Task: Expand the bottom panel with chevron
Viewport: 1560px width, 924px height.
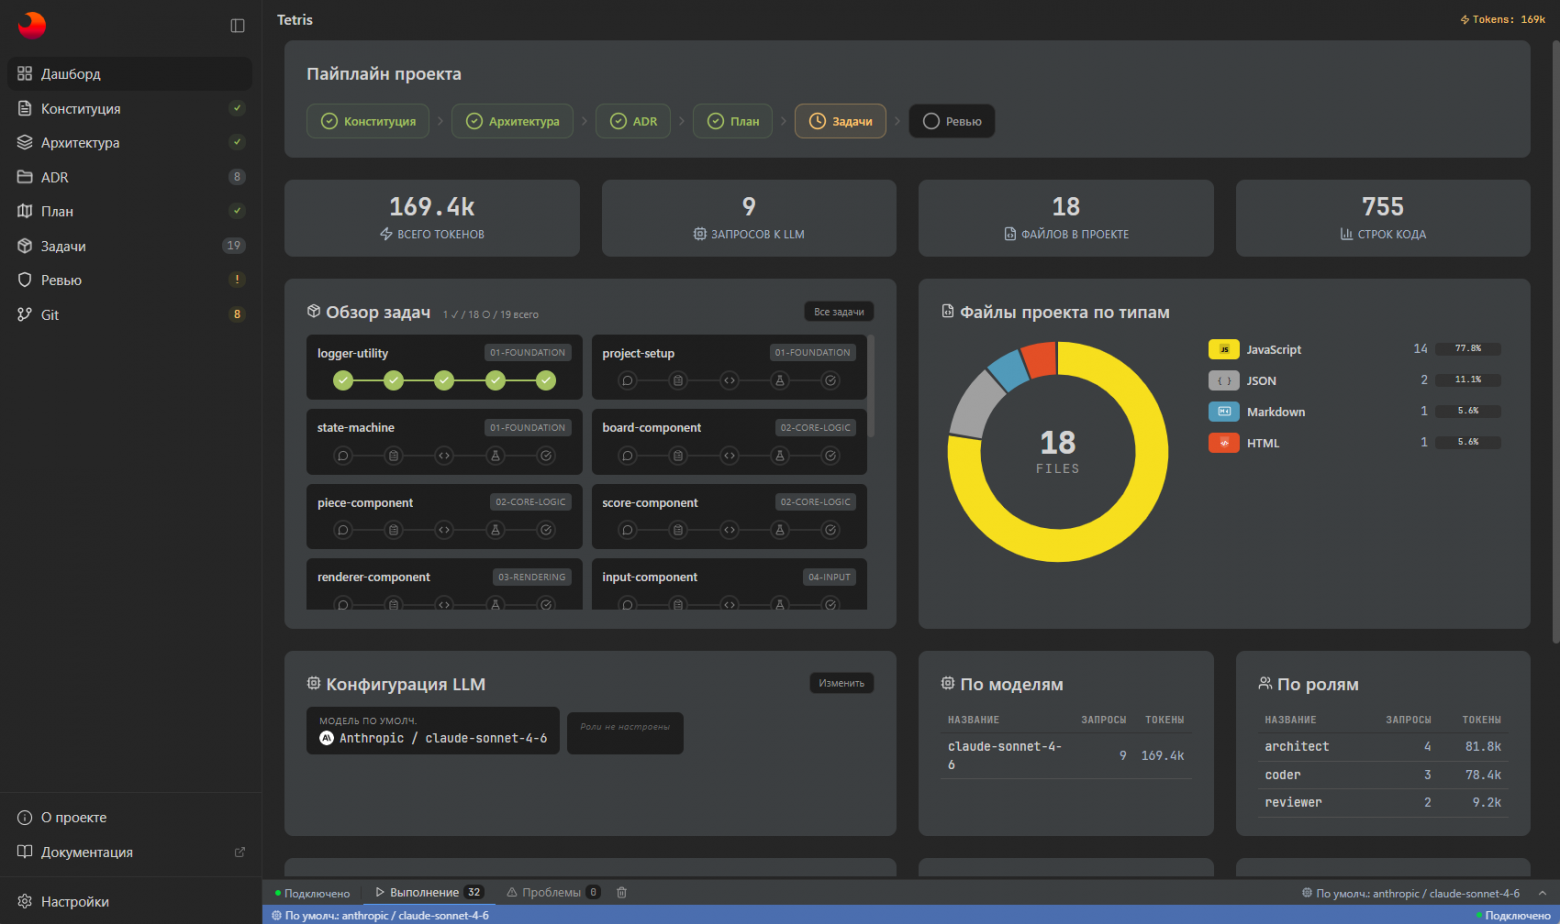Action: 1541,893
